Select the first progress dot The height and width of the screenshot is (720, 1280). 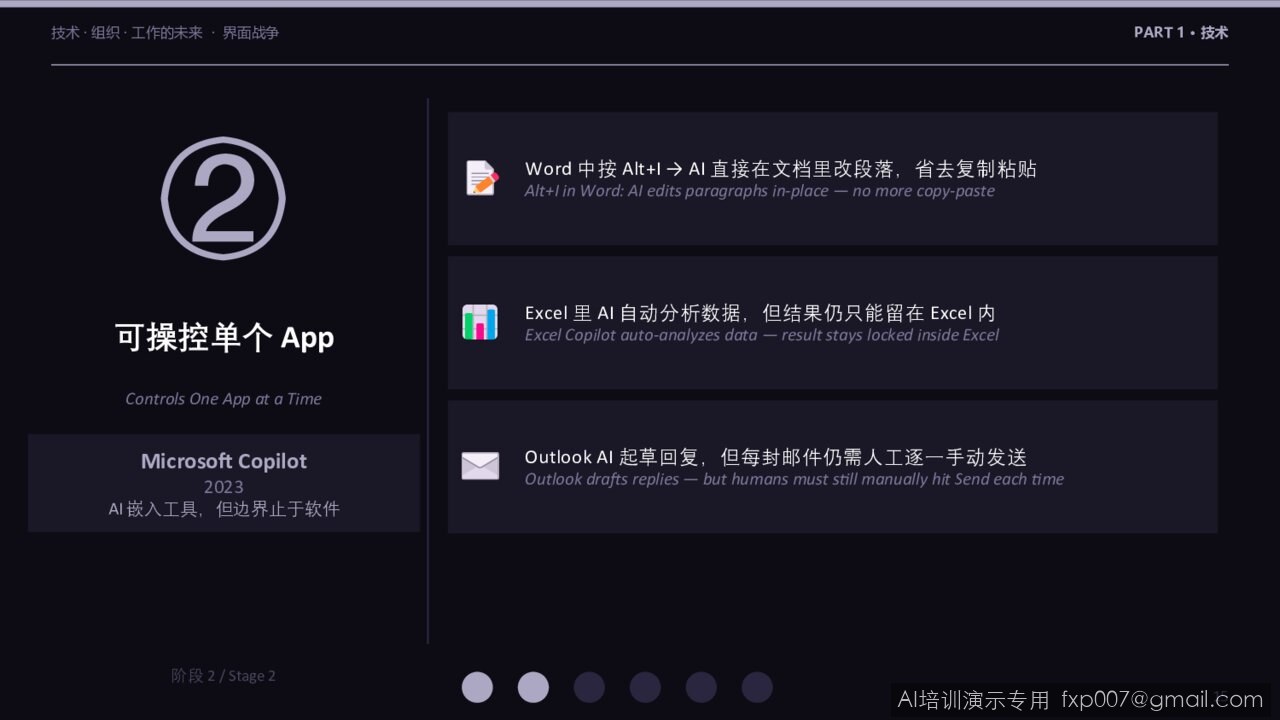point(477,687)
